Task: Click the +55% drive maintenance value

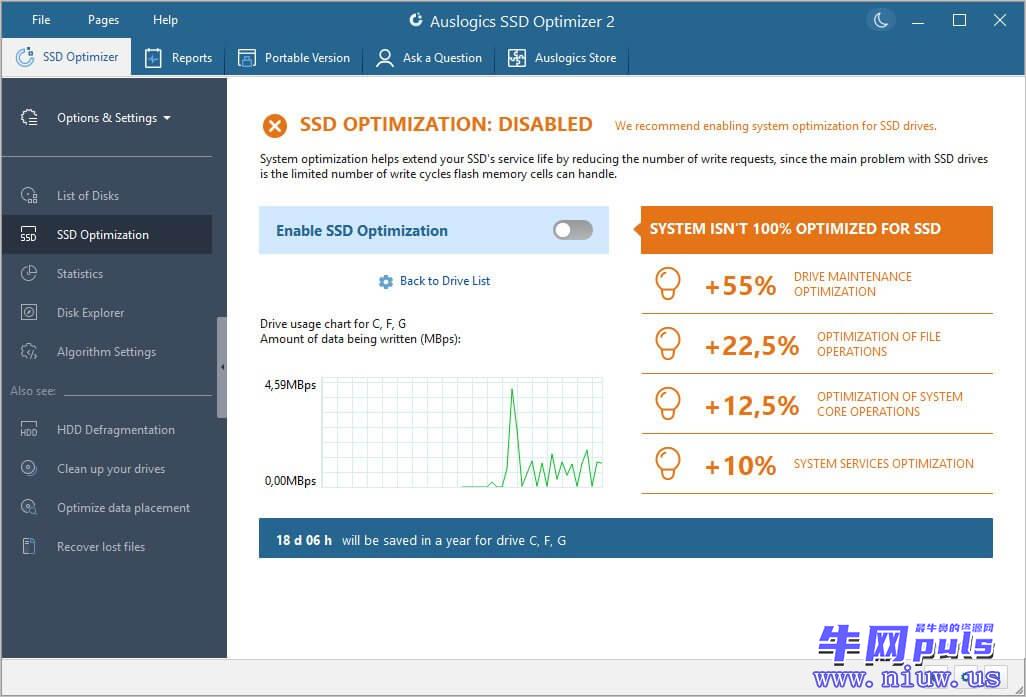Action: click(740, 285)
